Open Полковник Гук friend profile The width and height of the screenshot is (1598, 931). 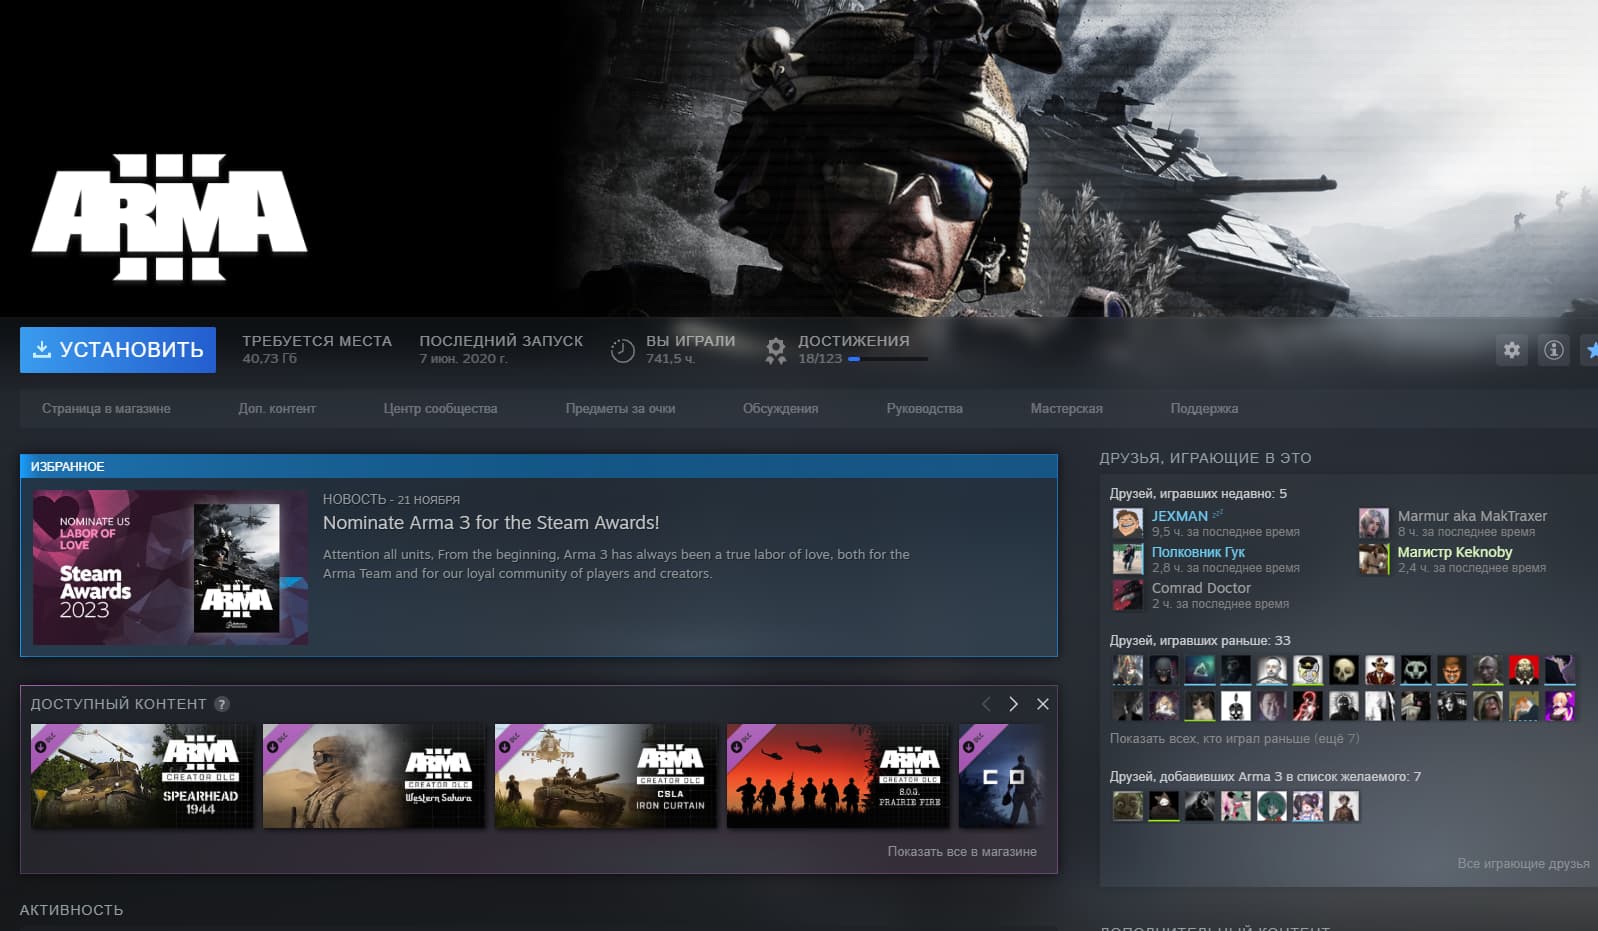tap(1198, 552)
